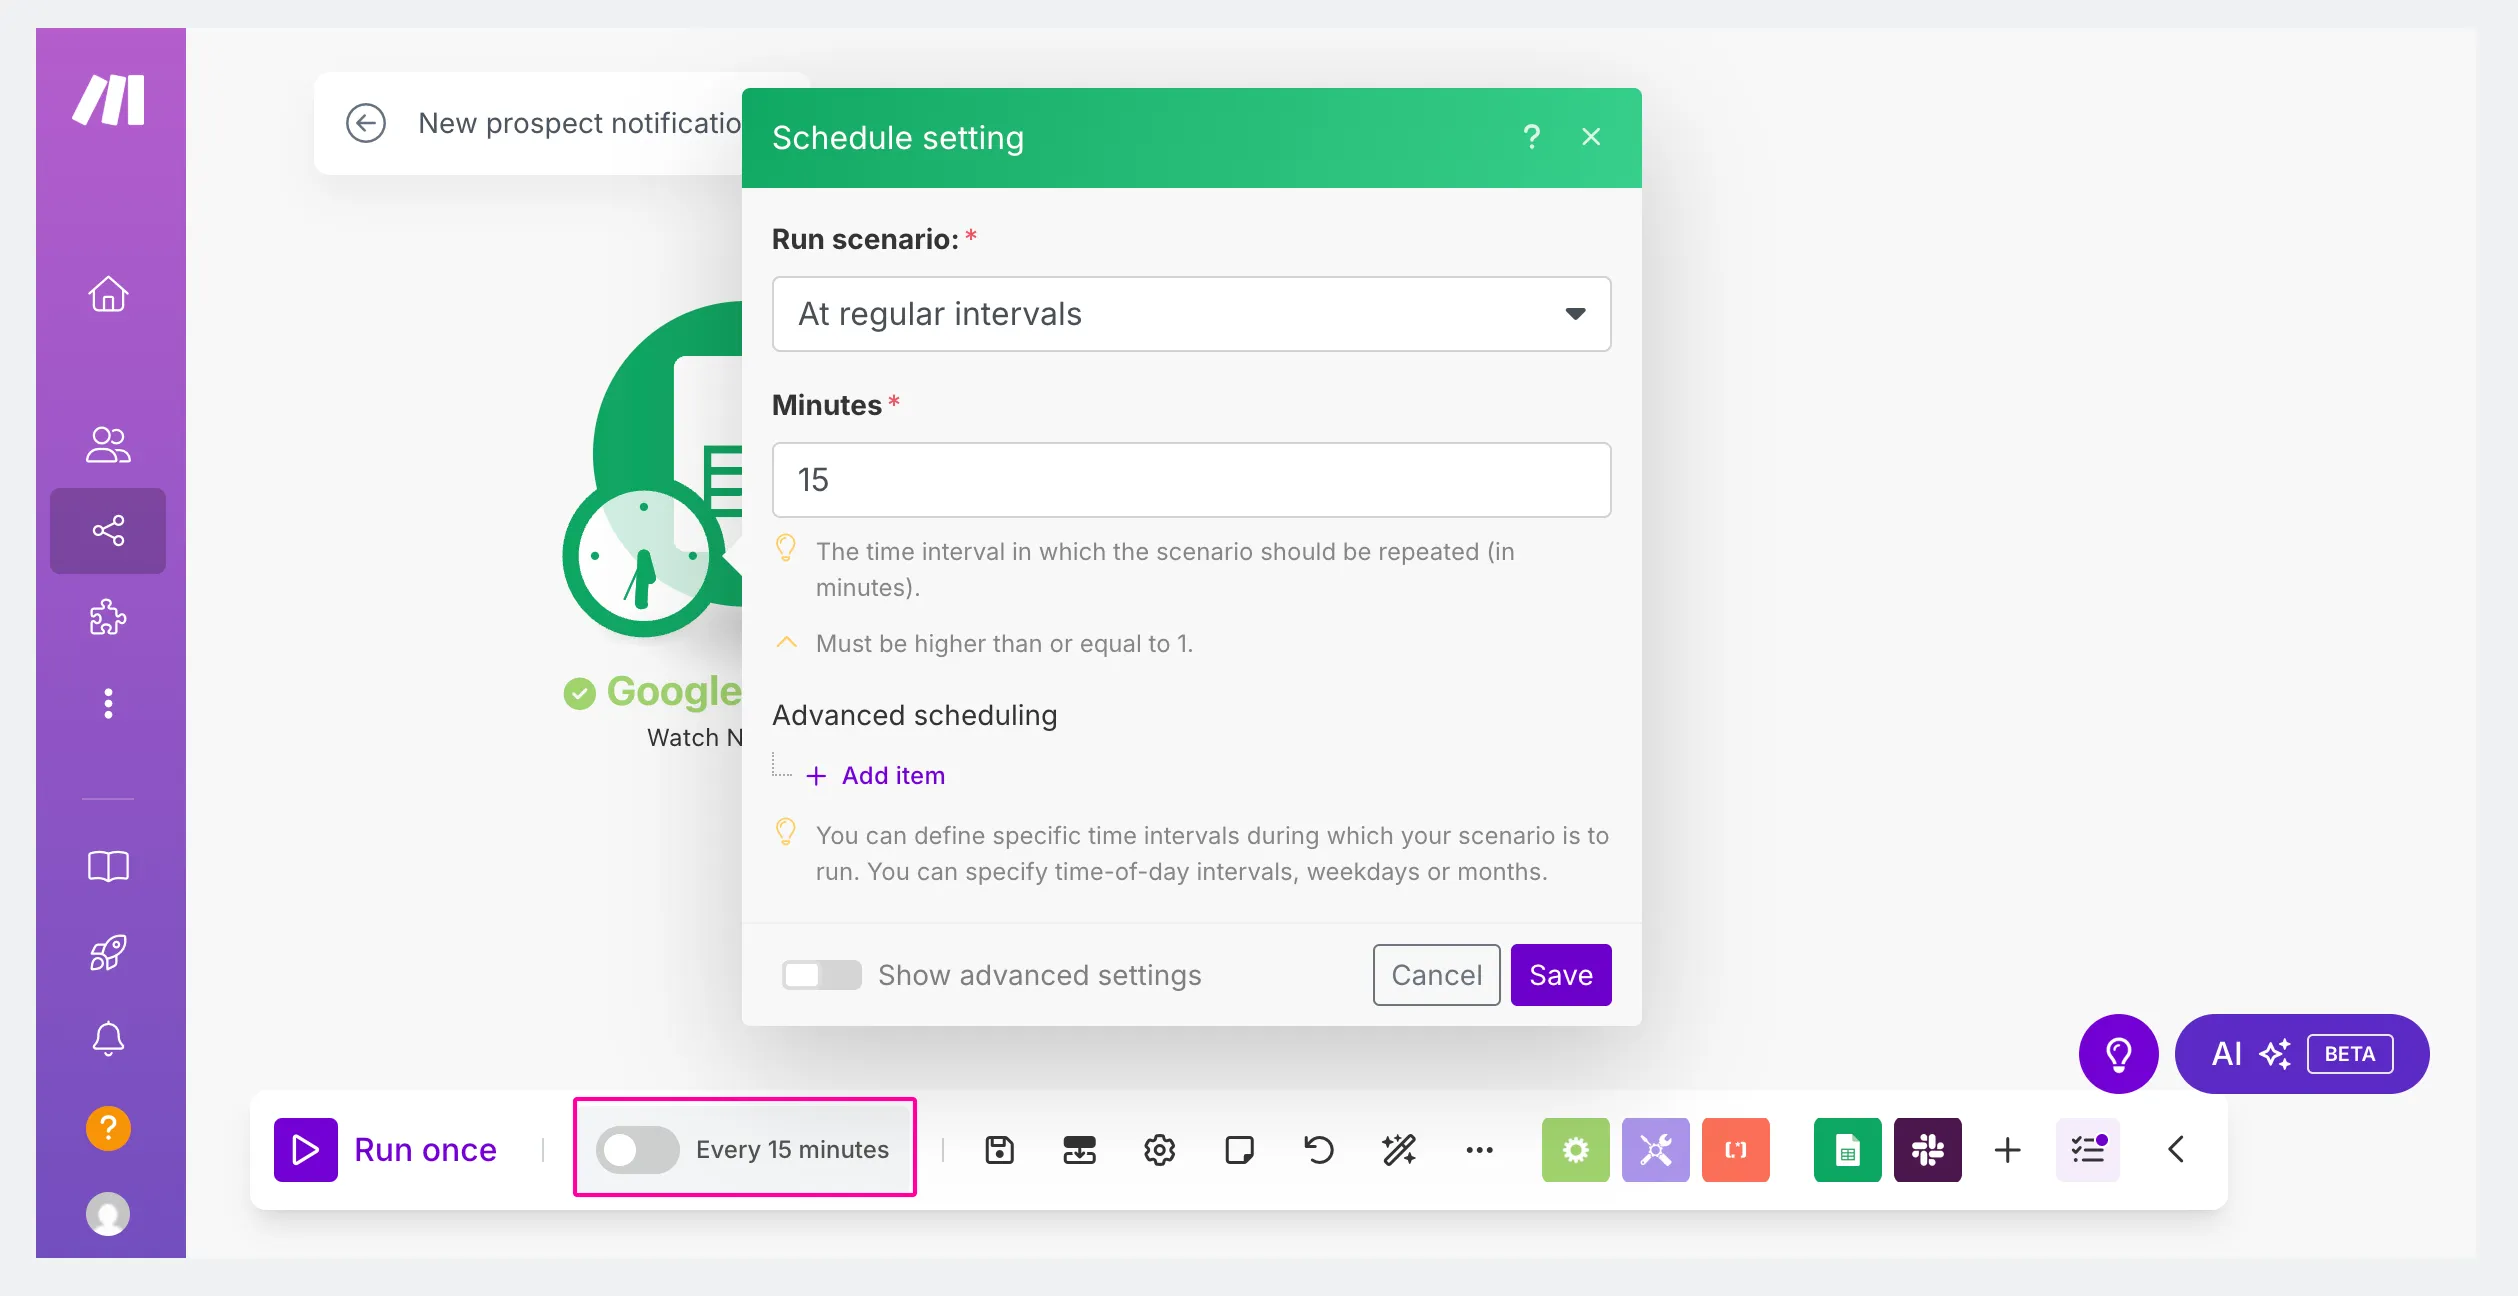Open Scenario settings gear icon
Image resolution: width=2518 pixels, height=1296 pixels.
[x=1159, y=1150]
